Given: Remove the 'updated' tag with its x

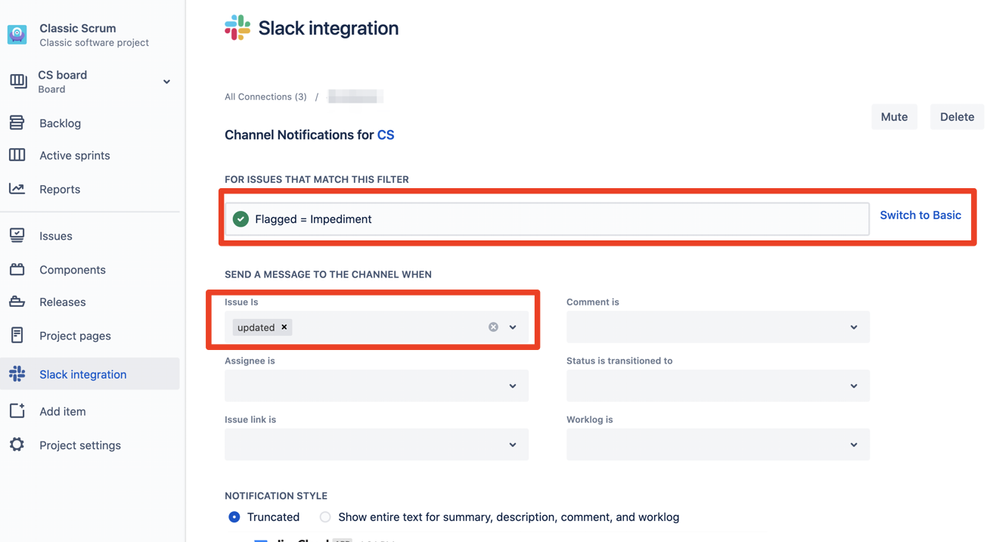Looking at the screenshot, I should [x=284, y=327].
